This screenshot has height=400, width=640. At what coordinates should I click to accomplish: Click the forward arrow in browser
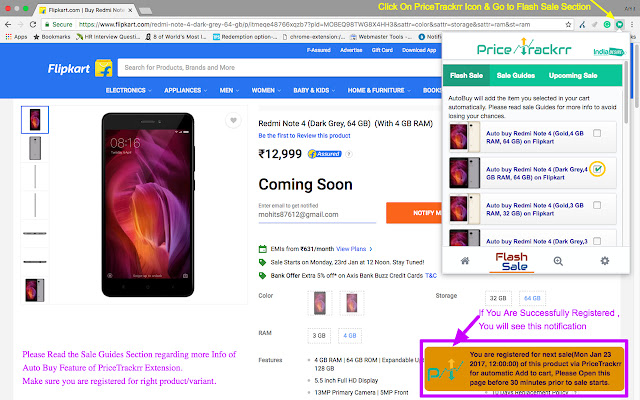20,24
